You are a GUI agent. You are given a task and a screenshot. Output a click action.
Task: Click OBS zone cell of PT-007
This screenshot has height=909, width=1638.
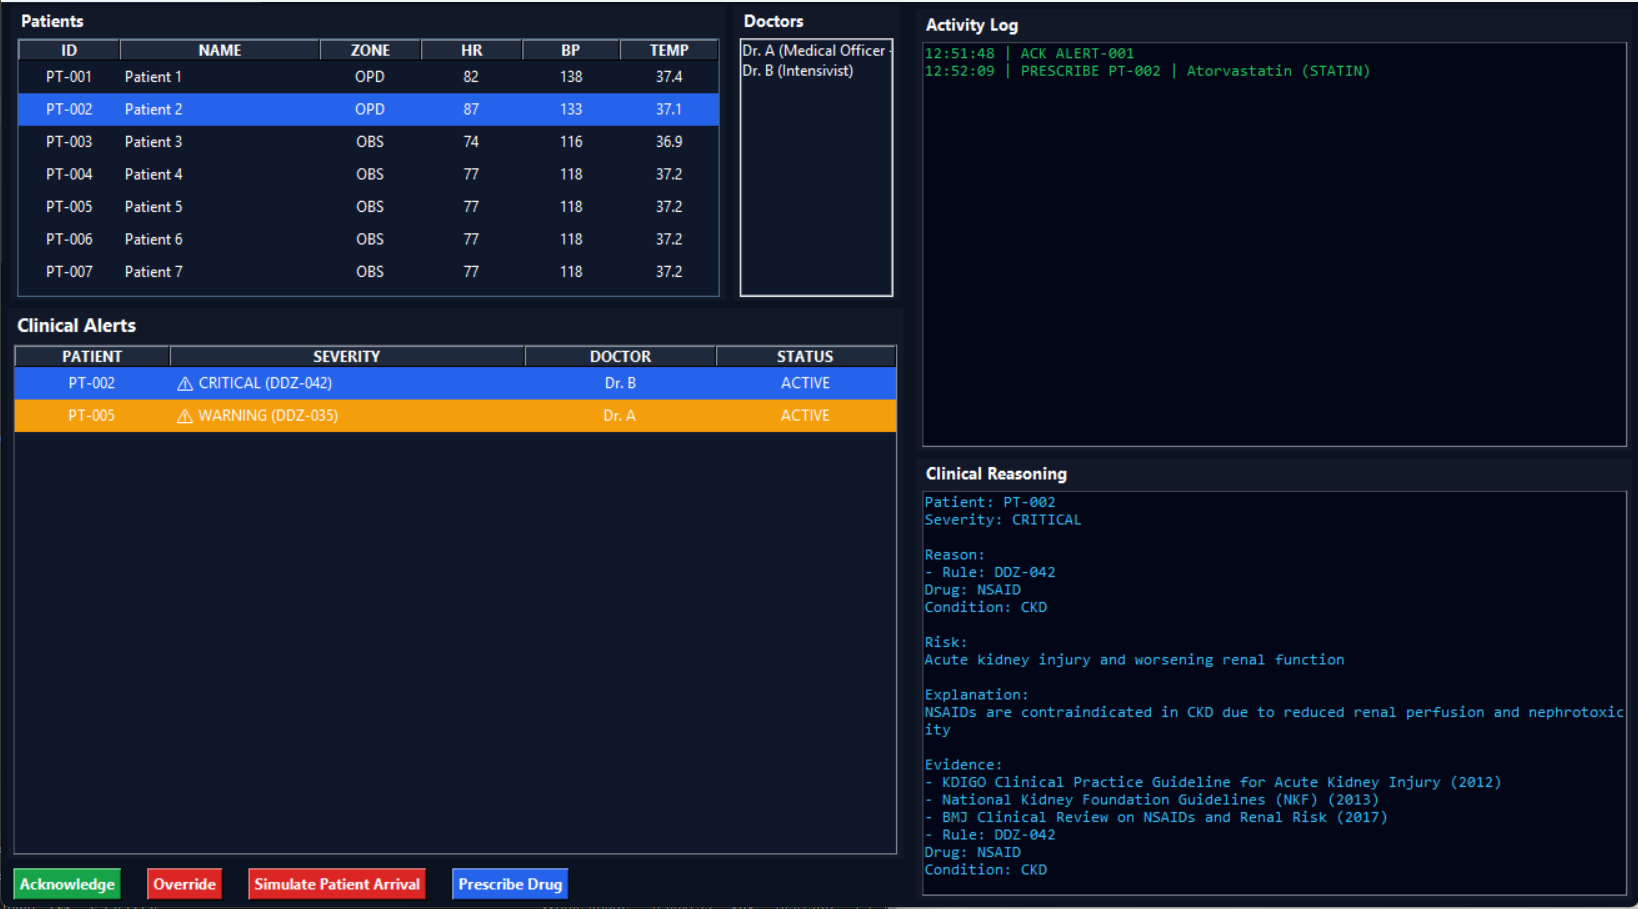(x=370, y=272)
